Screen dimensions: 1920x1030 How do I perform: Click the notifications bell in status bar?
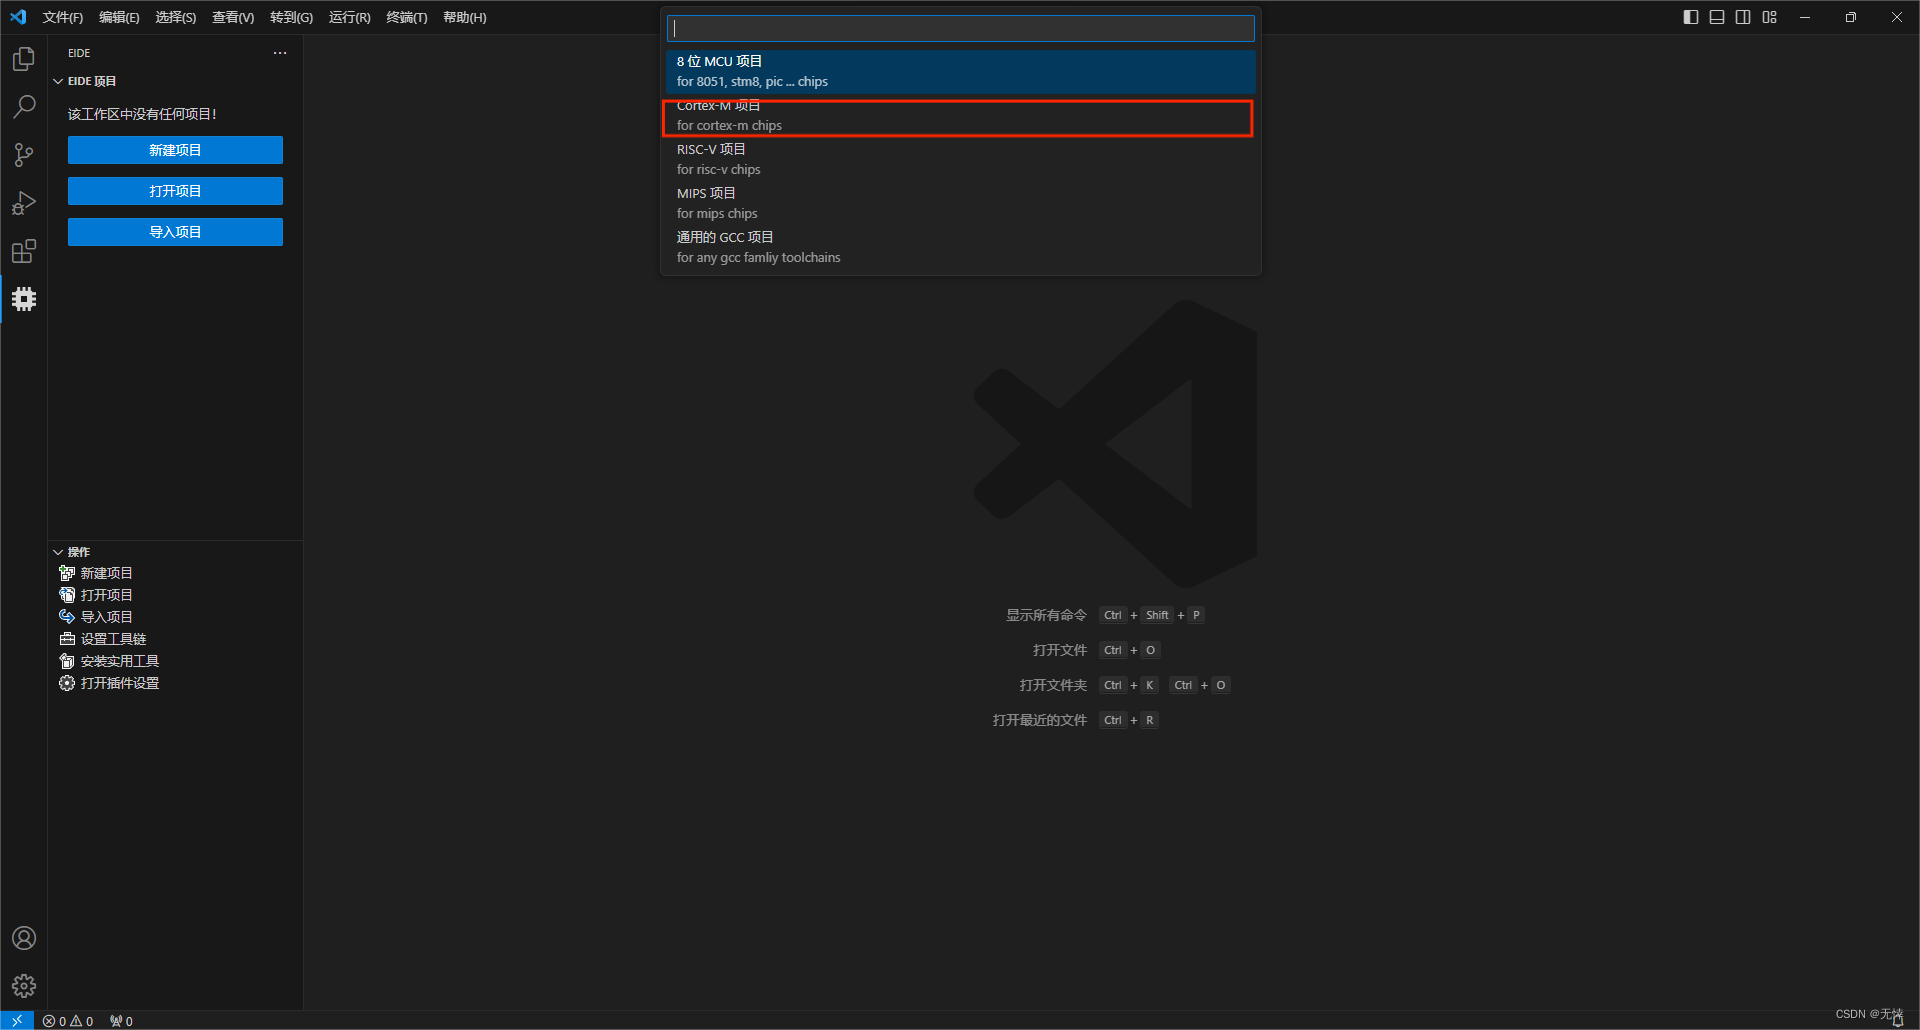point(1897,1021)
